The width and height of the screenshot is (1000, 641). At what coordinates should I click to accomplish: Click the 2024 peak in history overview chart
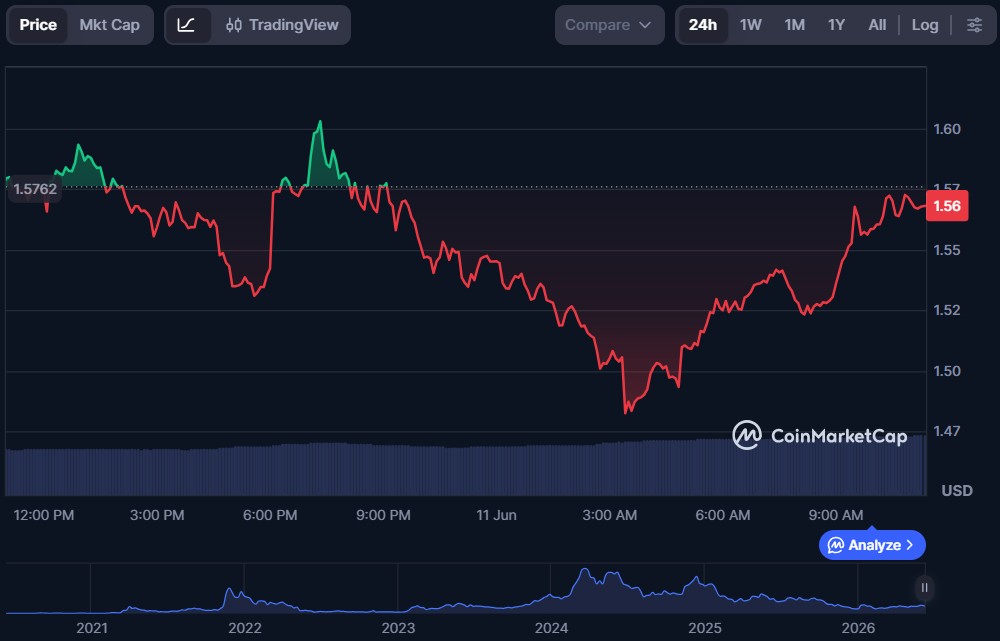coord(585,570)
